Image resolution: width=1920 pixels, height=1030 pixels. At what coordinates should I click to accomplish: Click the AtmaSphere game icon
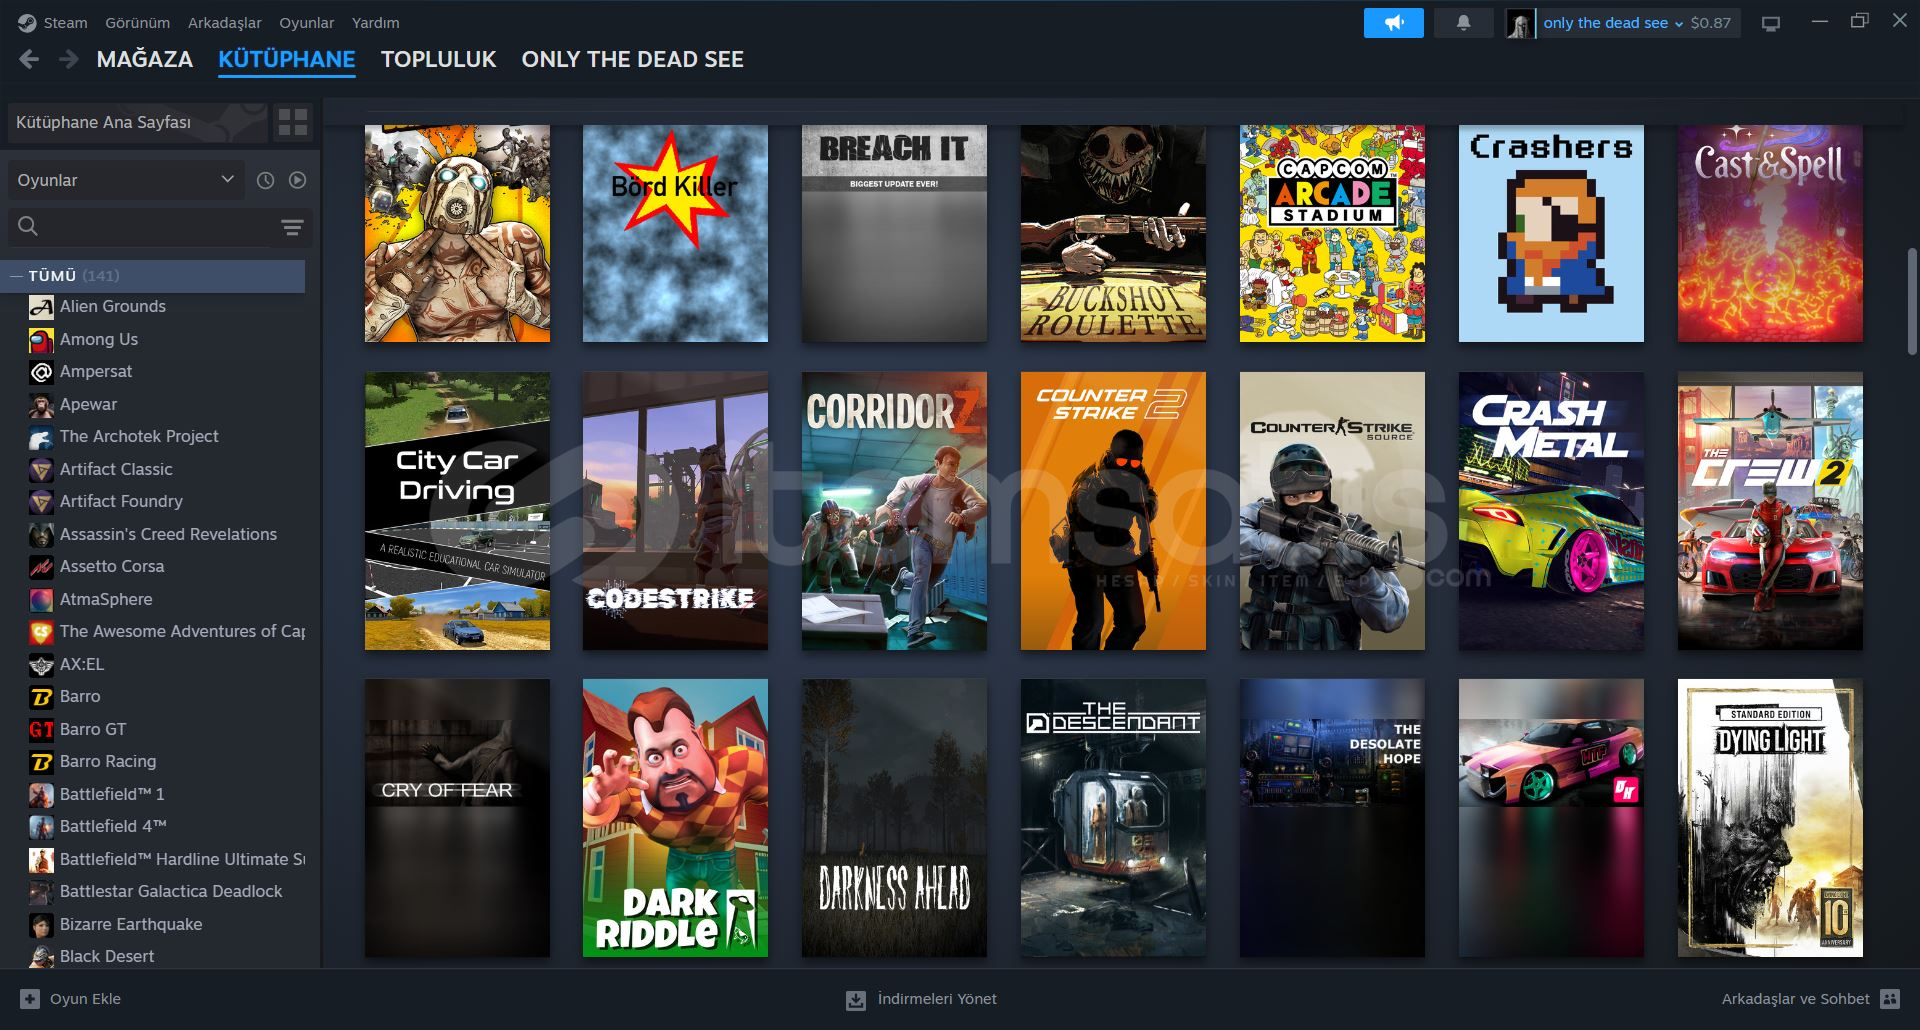point(41,600)
